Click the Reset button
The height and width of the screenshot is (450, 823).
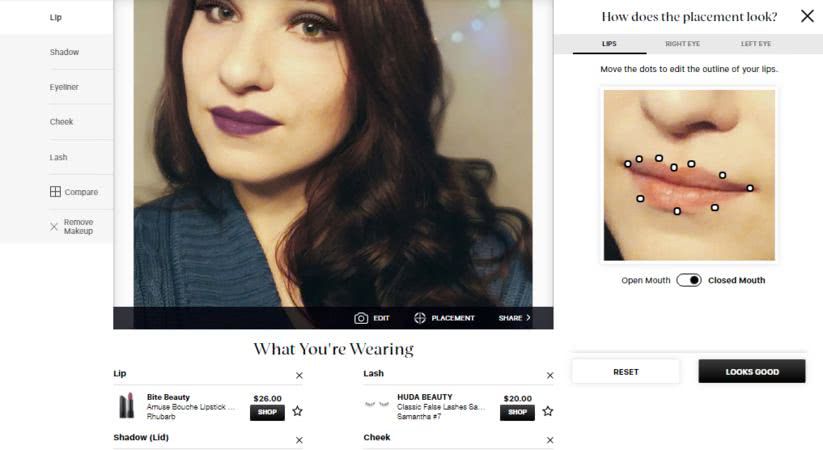click(x=626, y=371)
